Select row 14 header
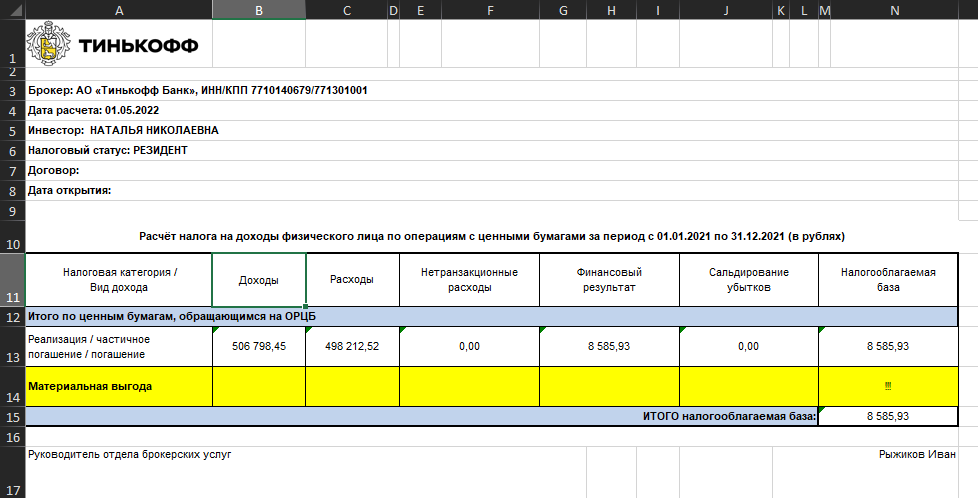Viewport: 978px width, 498px height. coord(12,386)
